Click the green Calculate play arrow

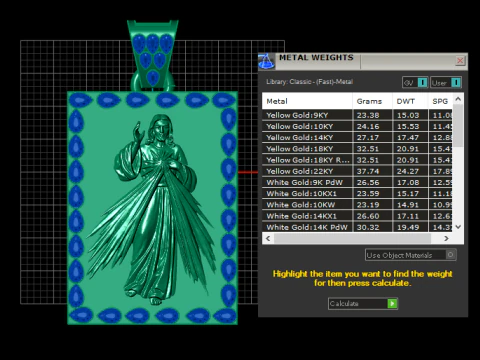392,304
